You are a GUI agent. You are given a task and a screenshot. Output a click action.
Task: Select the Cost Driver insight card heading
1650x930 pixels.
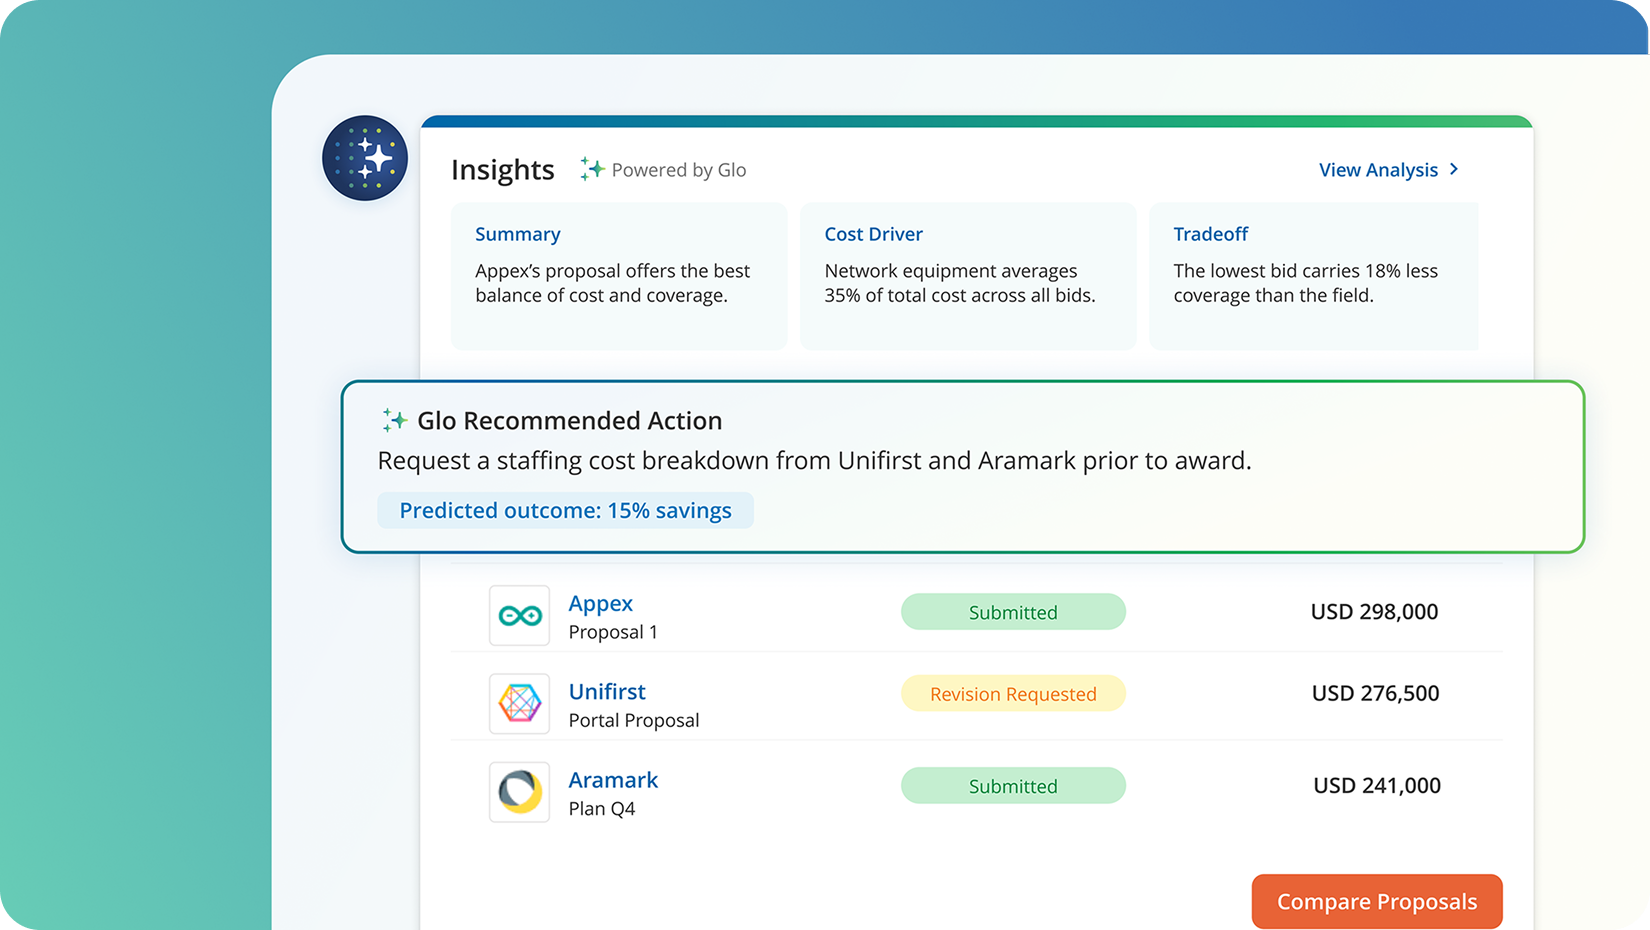pos(873,234)
